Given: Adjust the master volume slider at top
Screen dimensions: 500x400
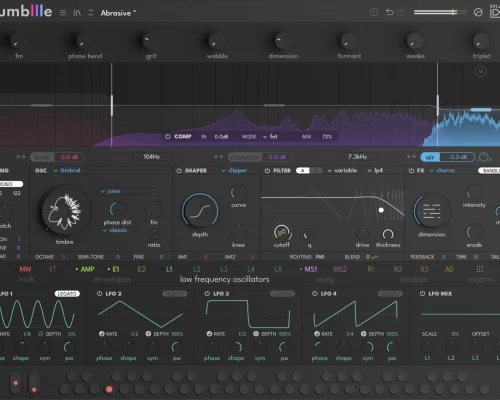Looking at the screenshot, I should coord(440,12).
